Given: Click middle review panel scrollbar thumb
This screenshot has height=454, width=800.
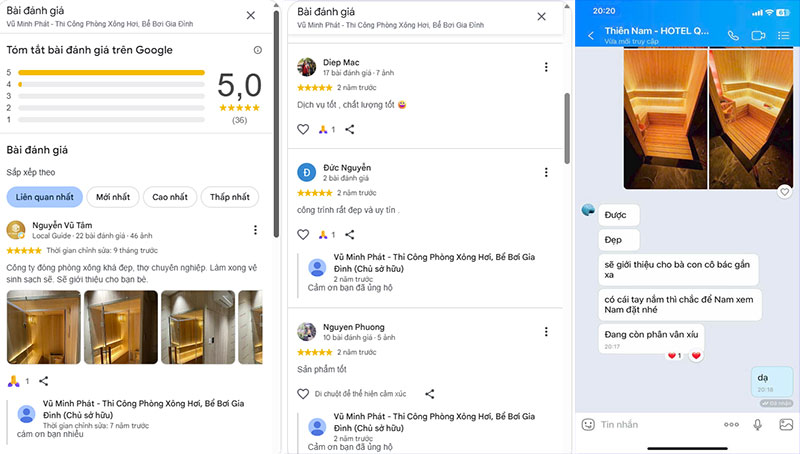Looking at the screenshot, I should click(x=567, y=129).
